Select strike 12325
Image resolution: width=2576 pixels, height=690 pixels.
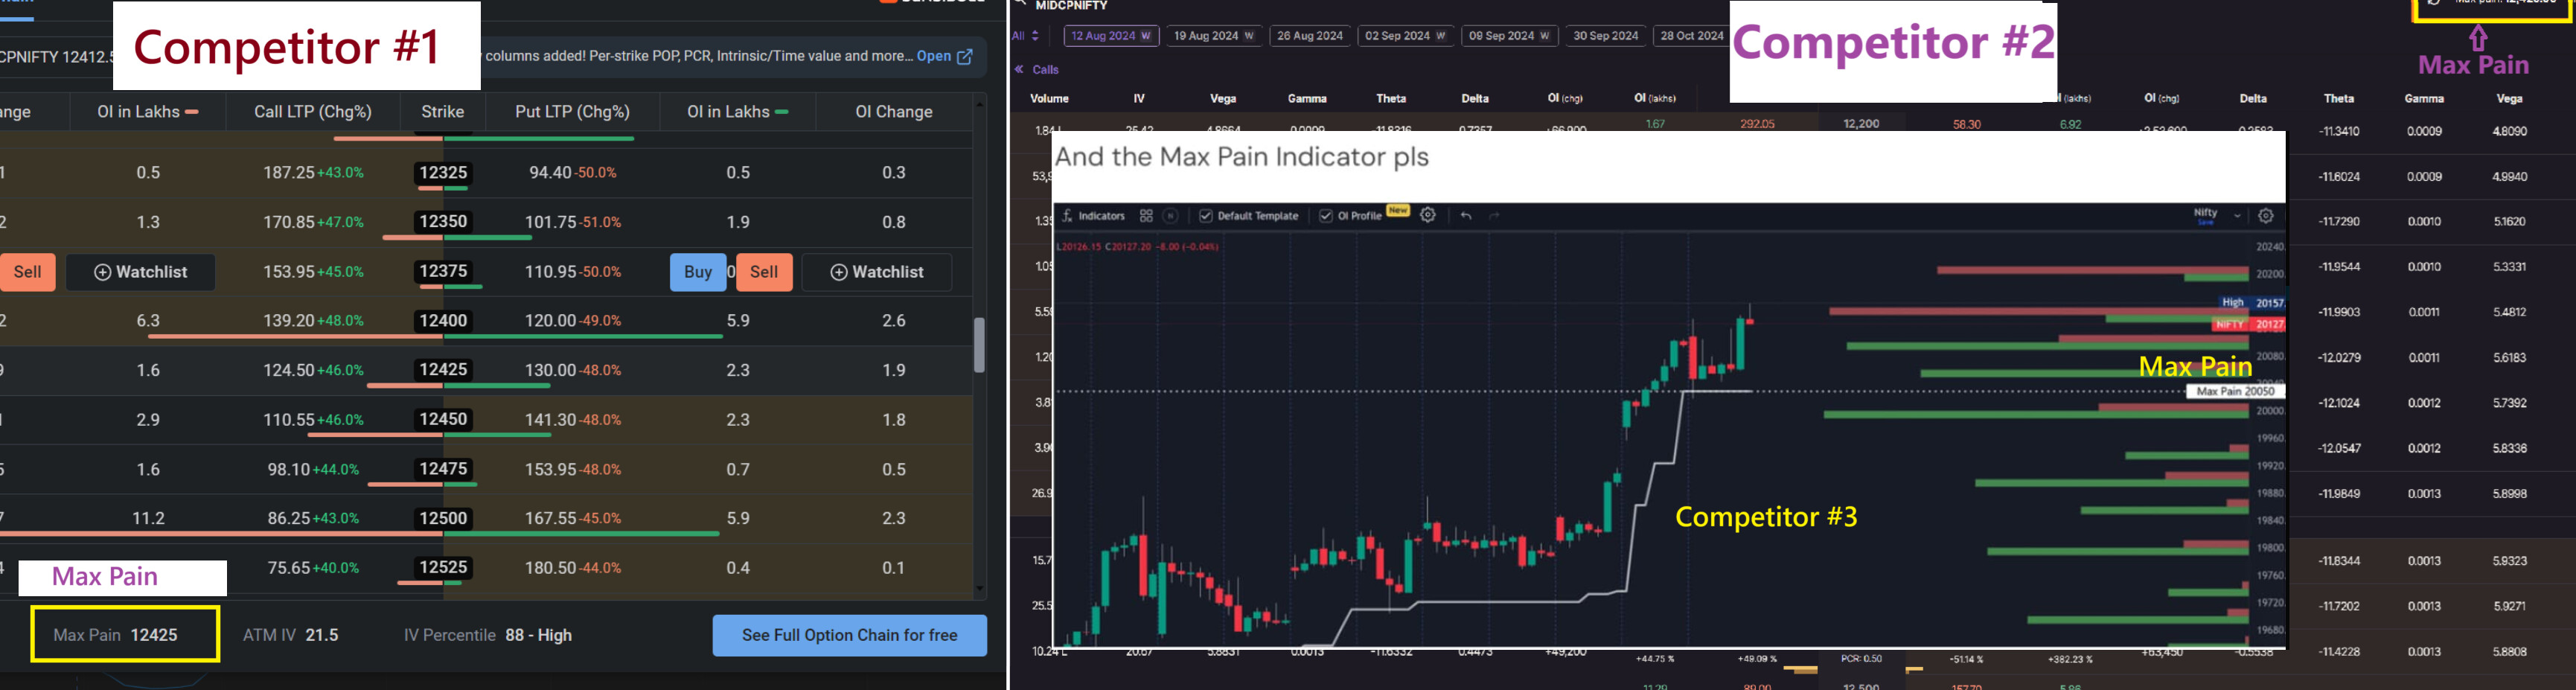point(443,173)
